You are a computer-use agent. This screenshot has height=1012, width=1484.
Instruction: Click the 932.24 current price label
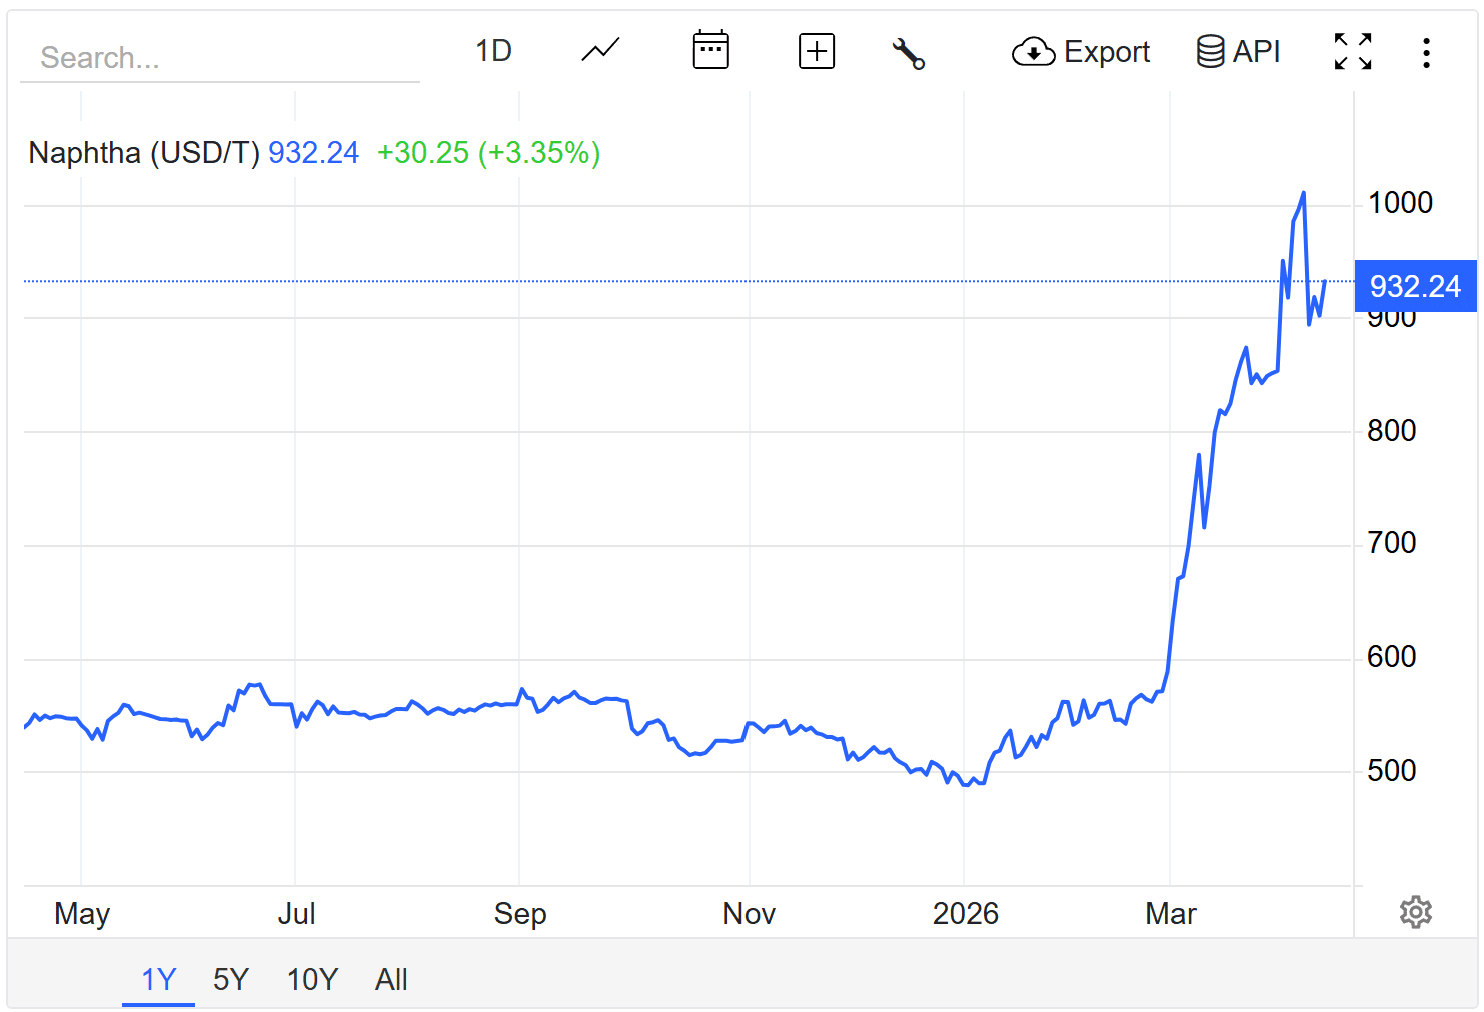pos(1415,287)
